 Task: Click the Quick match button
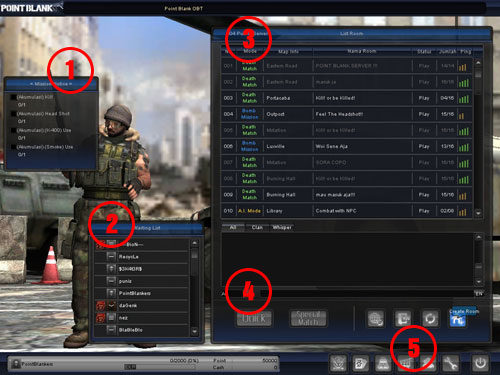click(x=254, y=318)
